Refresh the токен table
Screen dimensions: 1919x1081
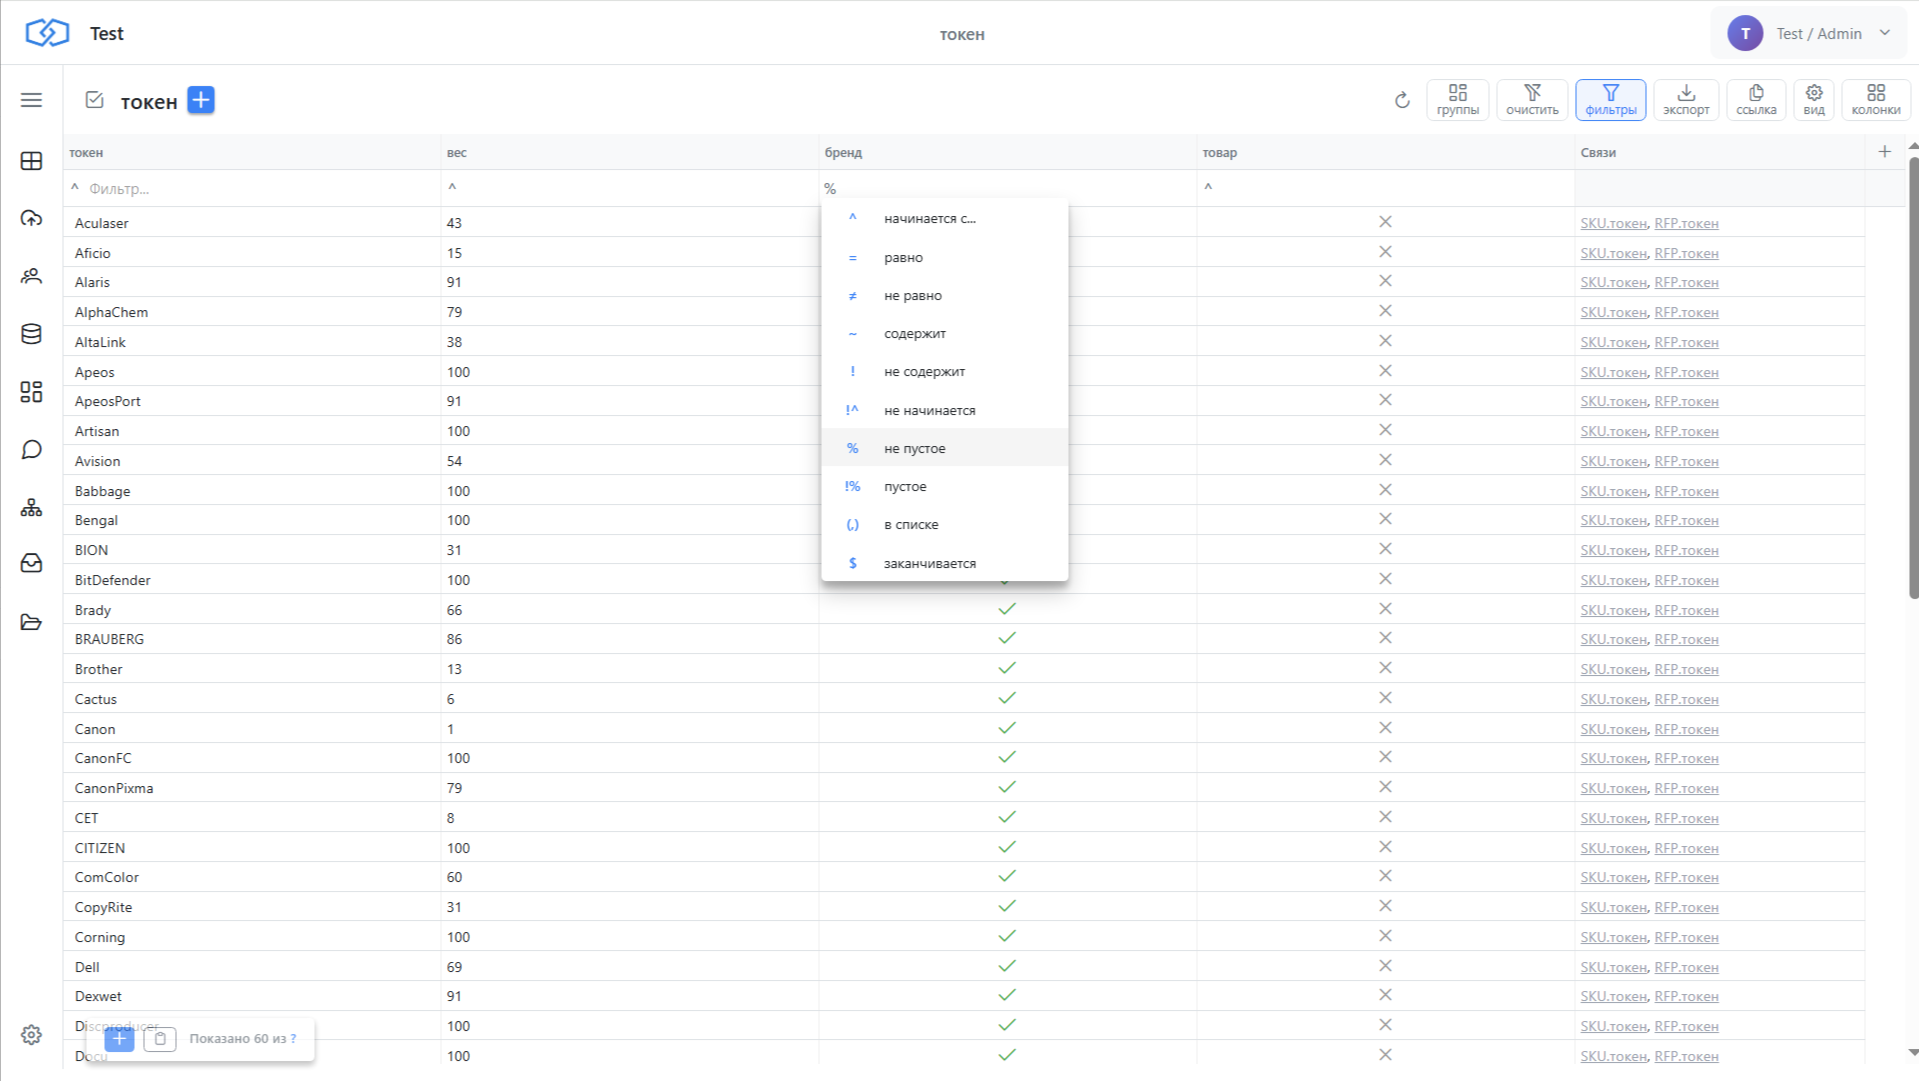click(1402, 100)
